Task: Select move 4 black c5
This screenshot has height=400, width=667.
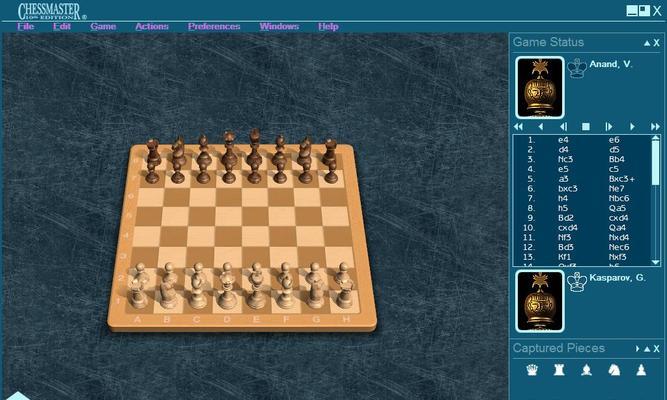Action: (x=613, y=169)
